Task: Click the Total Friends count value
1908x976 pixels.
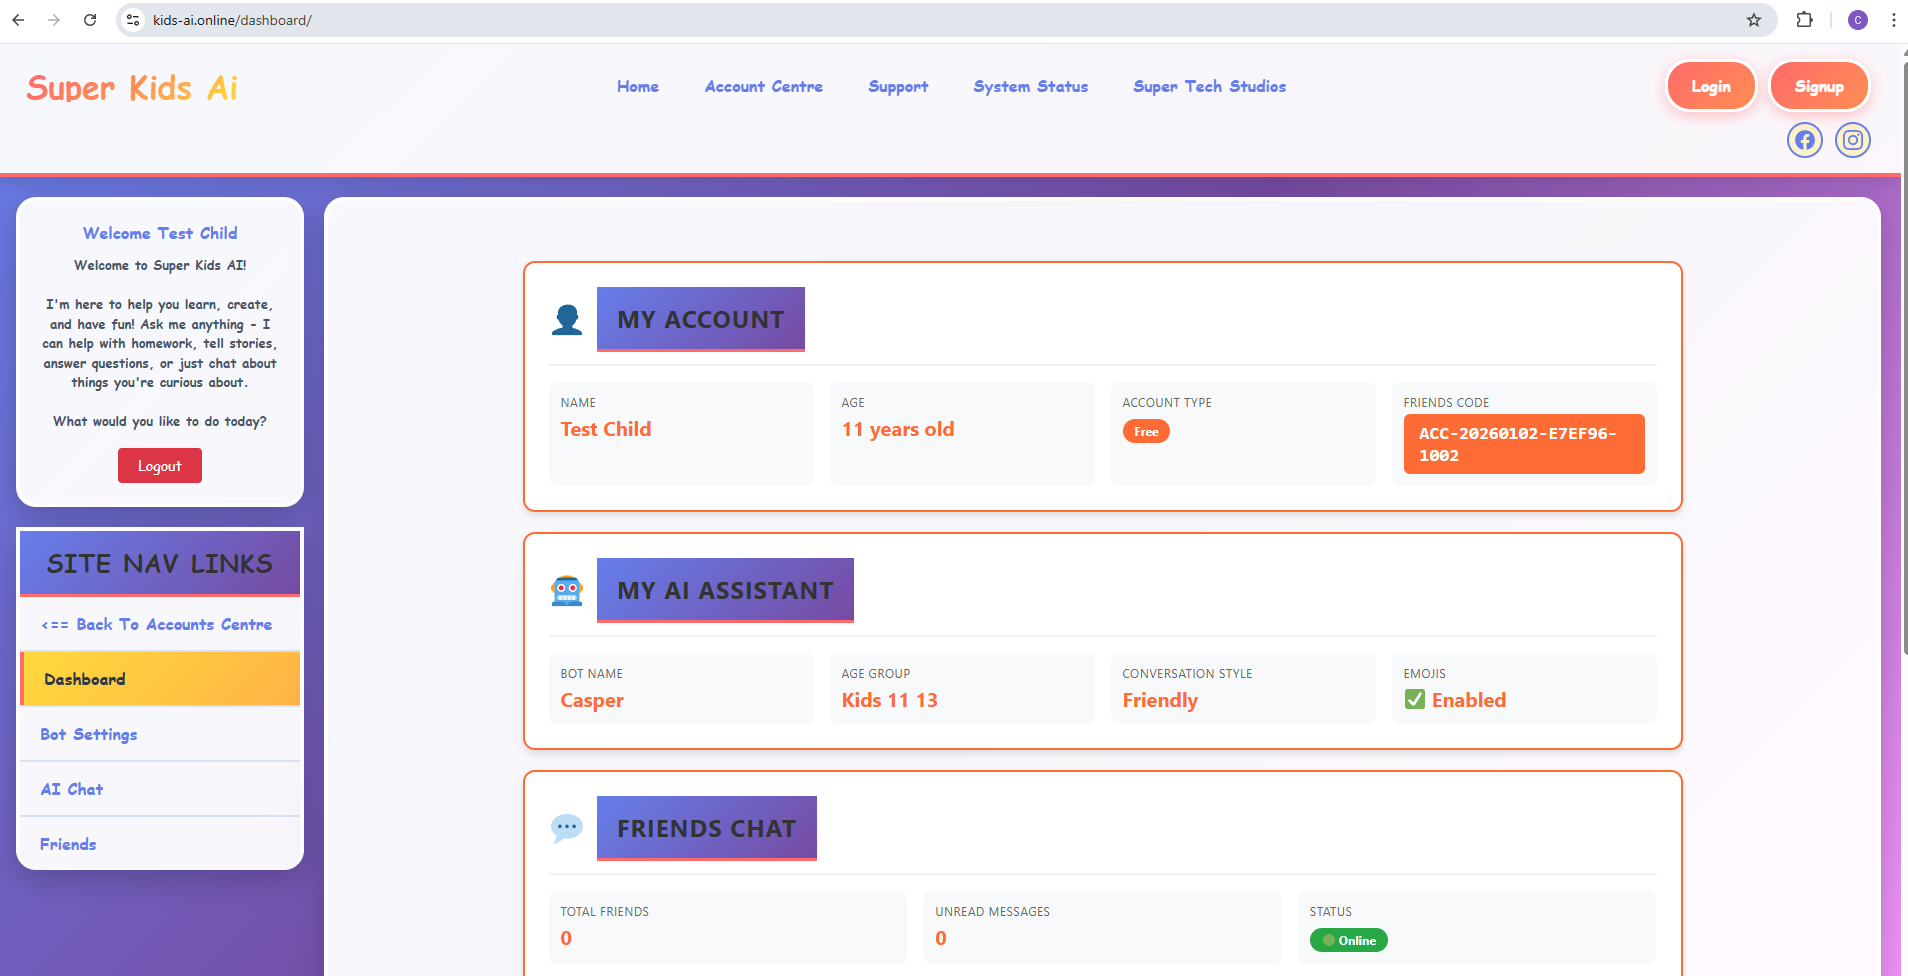Action: point(566,938)
